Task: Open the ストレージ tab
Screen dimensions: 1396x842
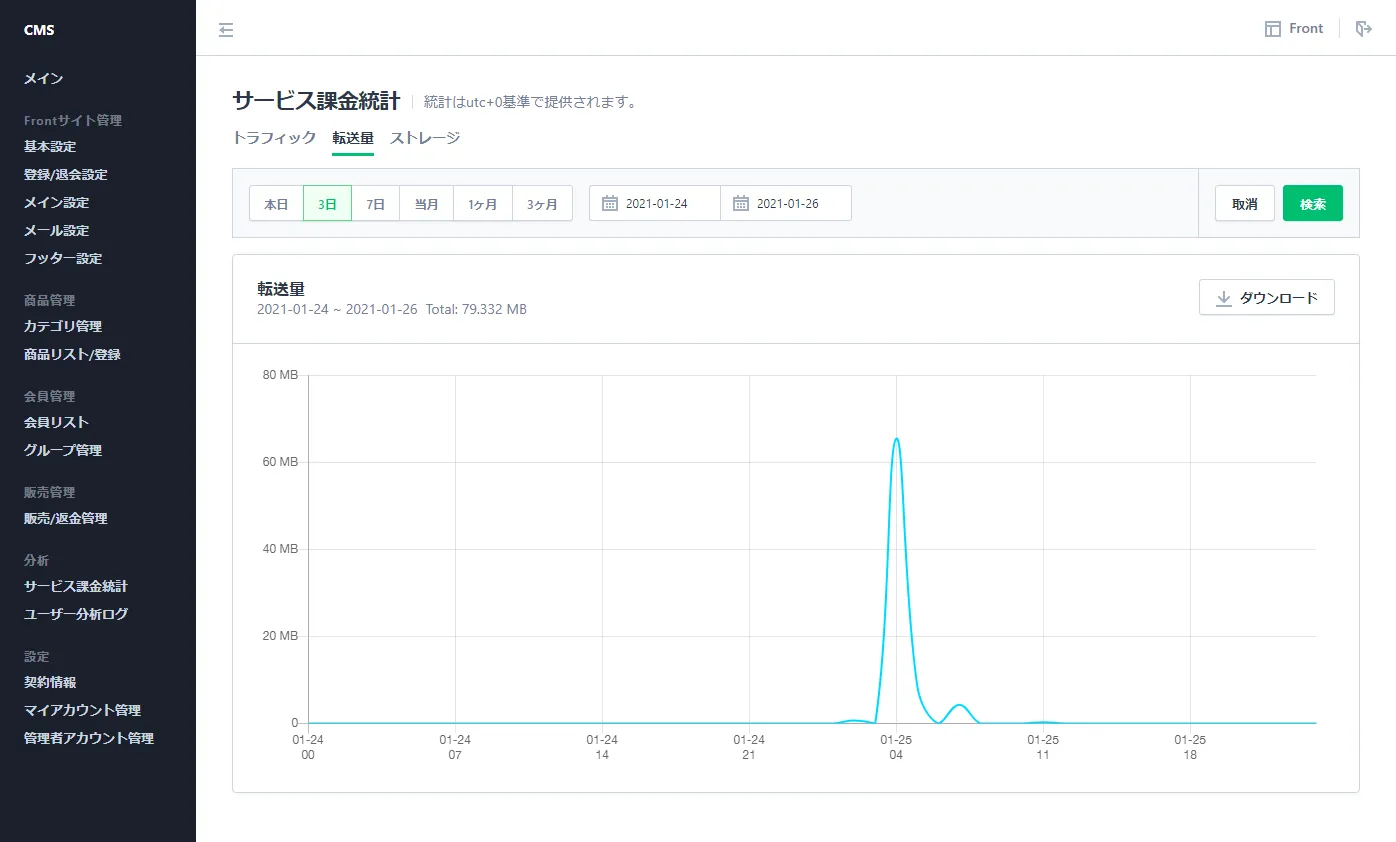Action: 425,138
